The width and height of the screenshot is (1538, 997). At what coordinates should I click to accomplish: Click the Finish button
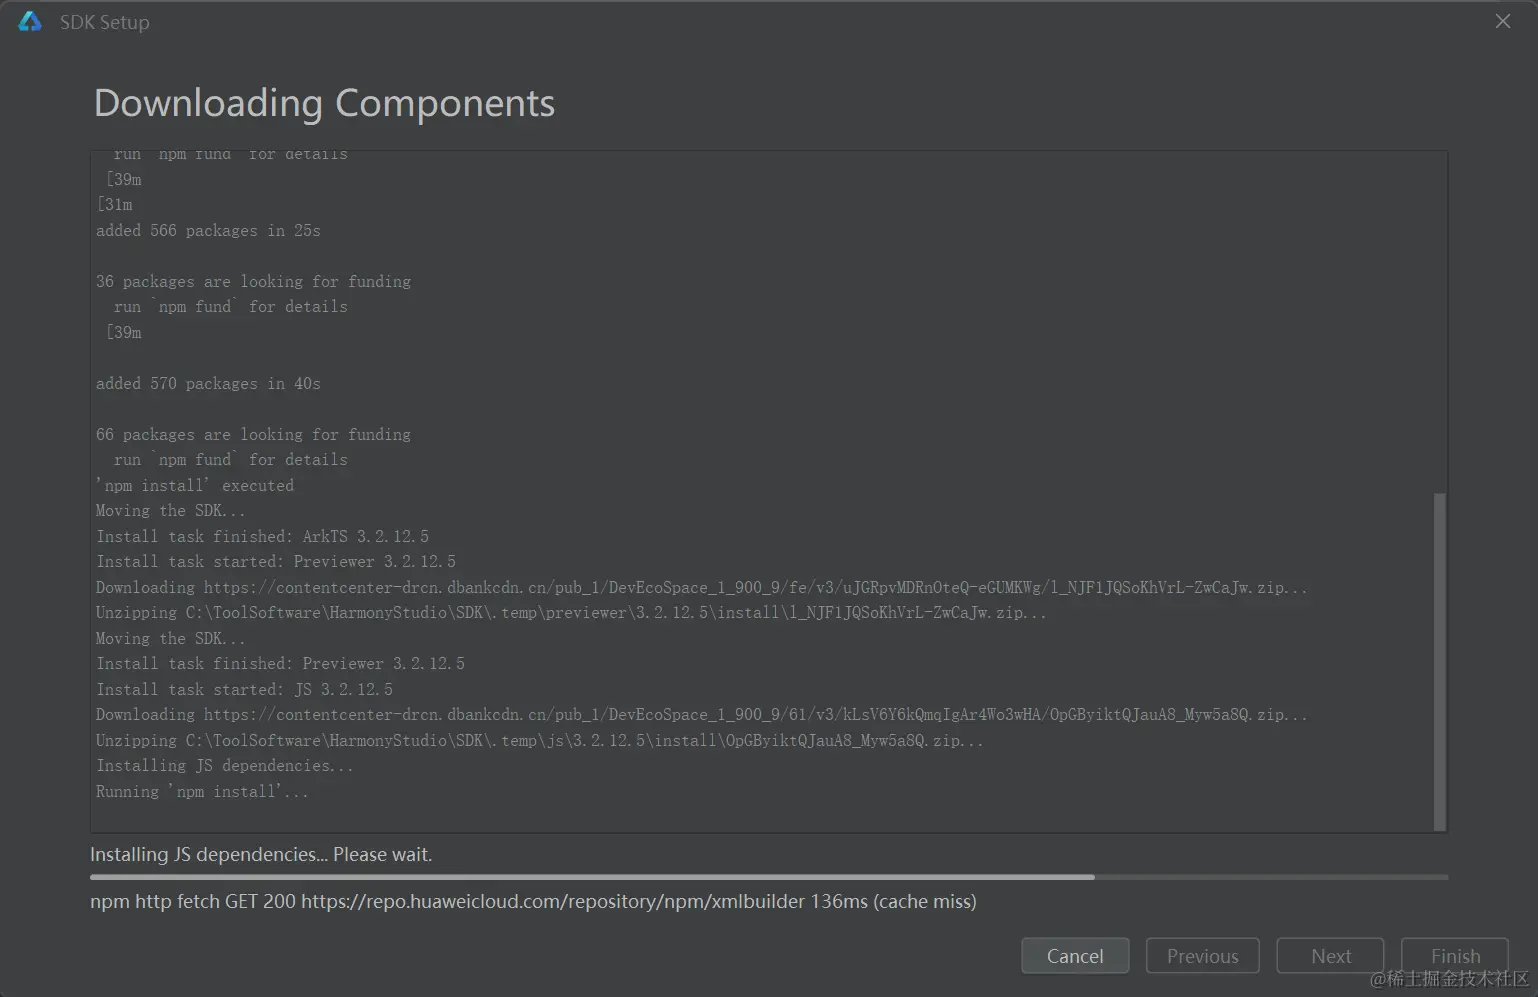tap(1455, 956)
